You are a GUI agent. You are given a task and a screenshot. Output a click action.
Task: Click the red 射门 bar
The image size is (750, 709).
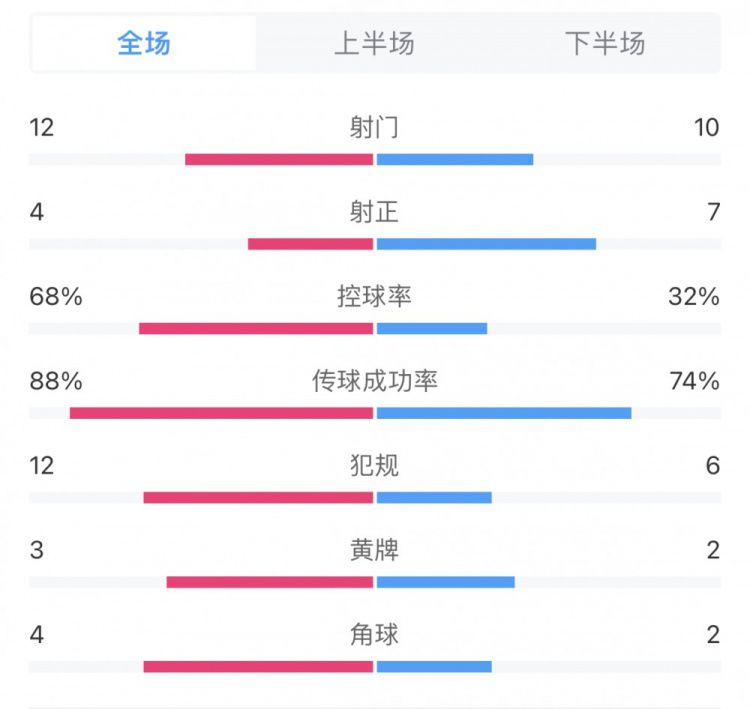279,159
